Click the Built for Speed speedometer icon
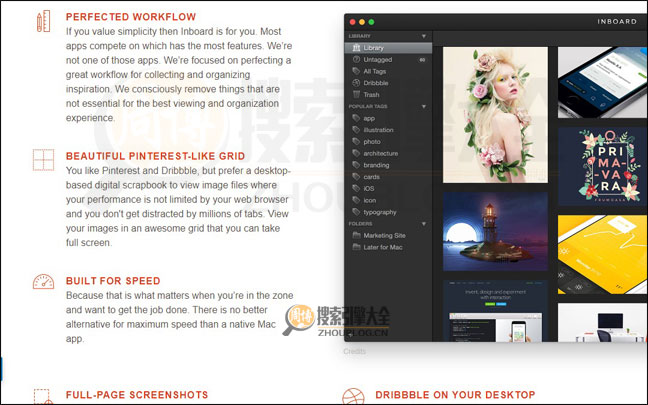 [x=43, y=281]
